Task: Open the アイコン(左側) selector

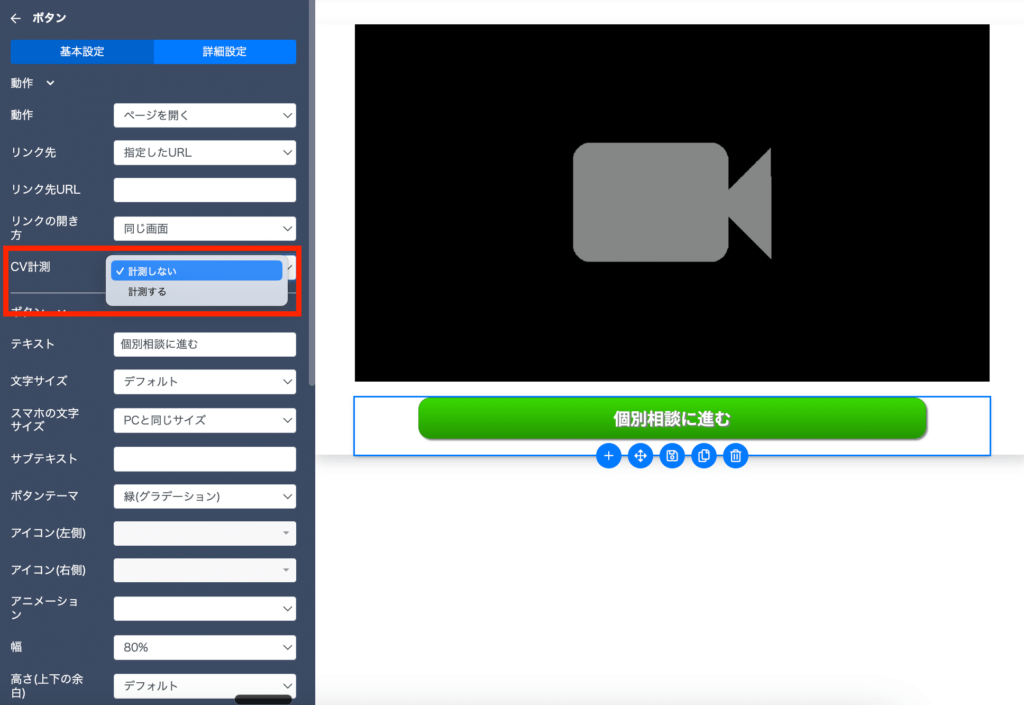Action: (204, 533)
